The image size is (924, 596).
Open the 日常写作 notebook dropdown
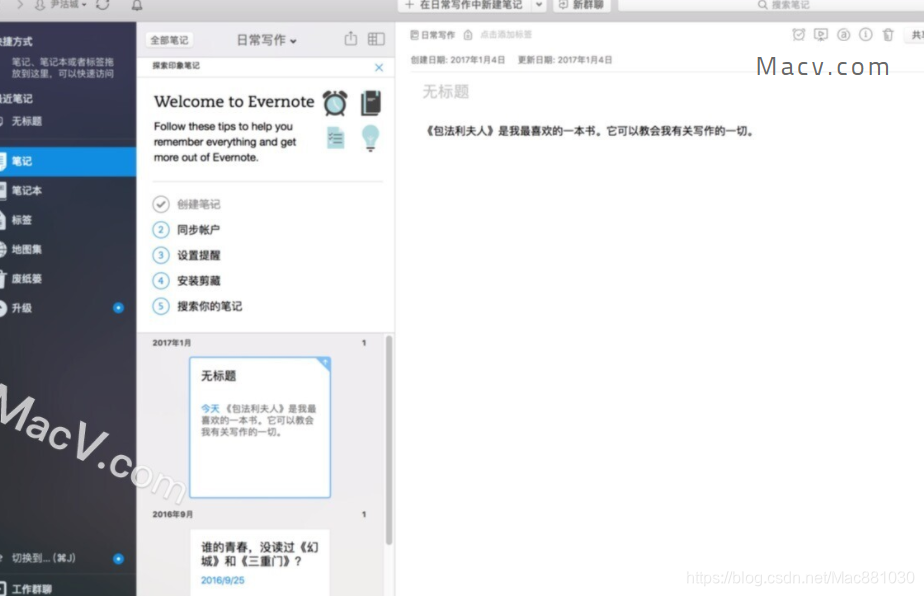pos(266,40)
